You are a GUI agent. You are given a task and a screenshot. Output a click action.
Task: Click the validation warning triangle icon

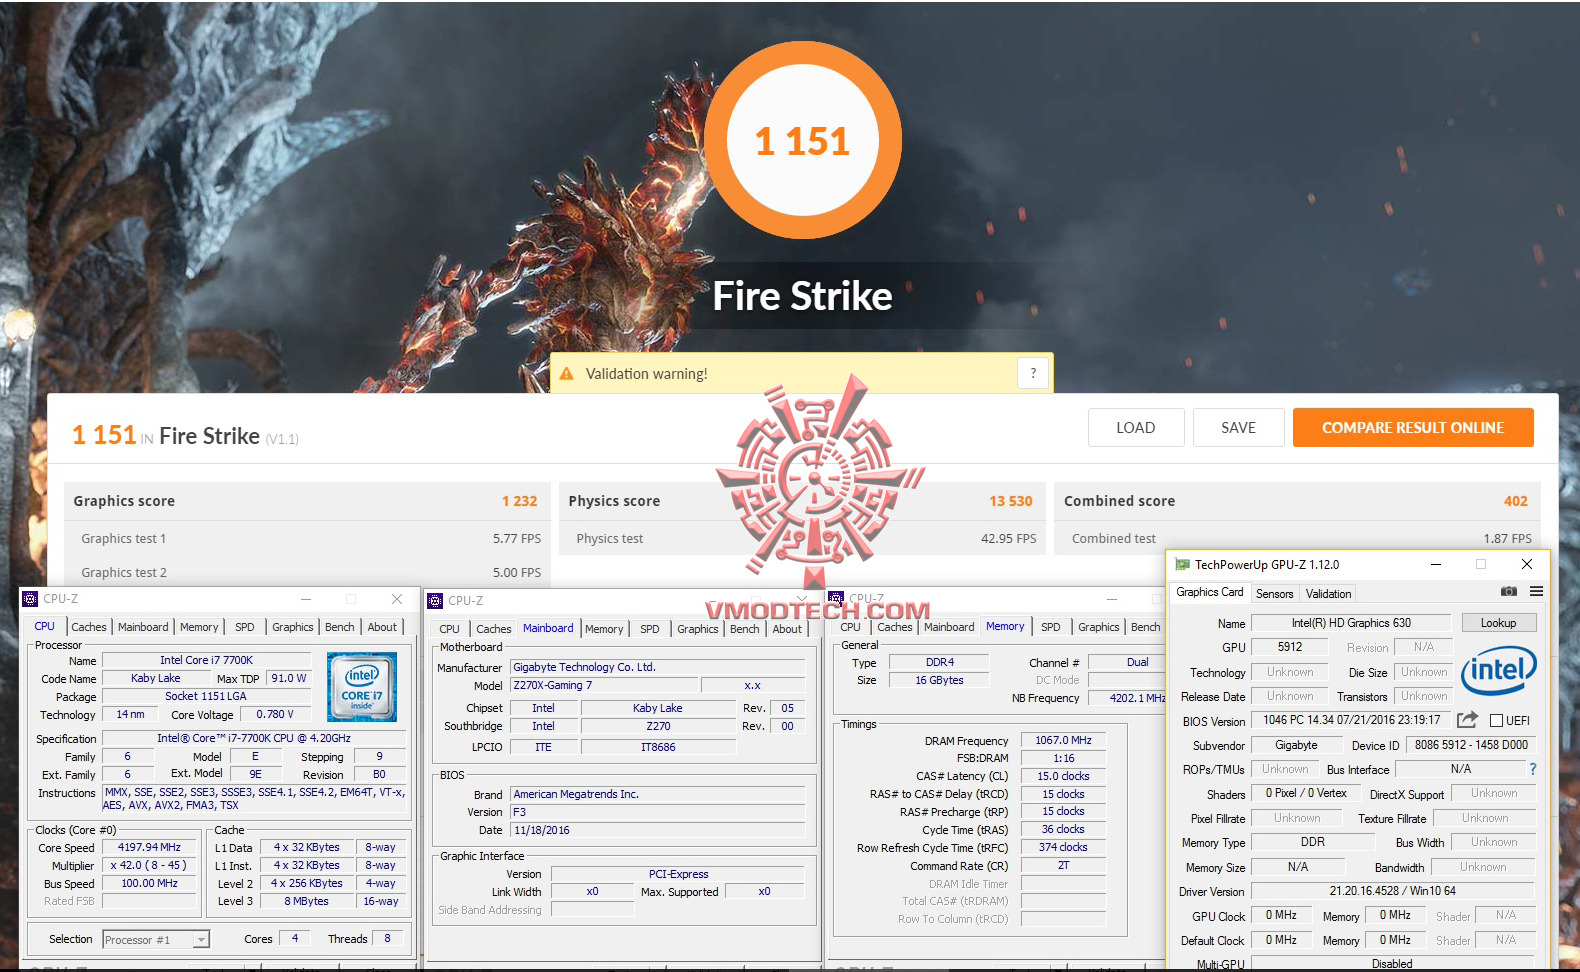coord(567,374)
